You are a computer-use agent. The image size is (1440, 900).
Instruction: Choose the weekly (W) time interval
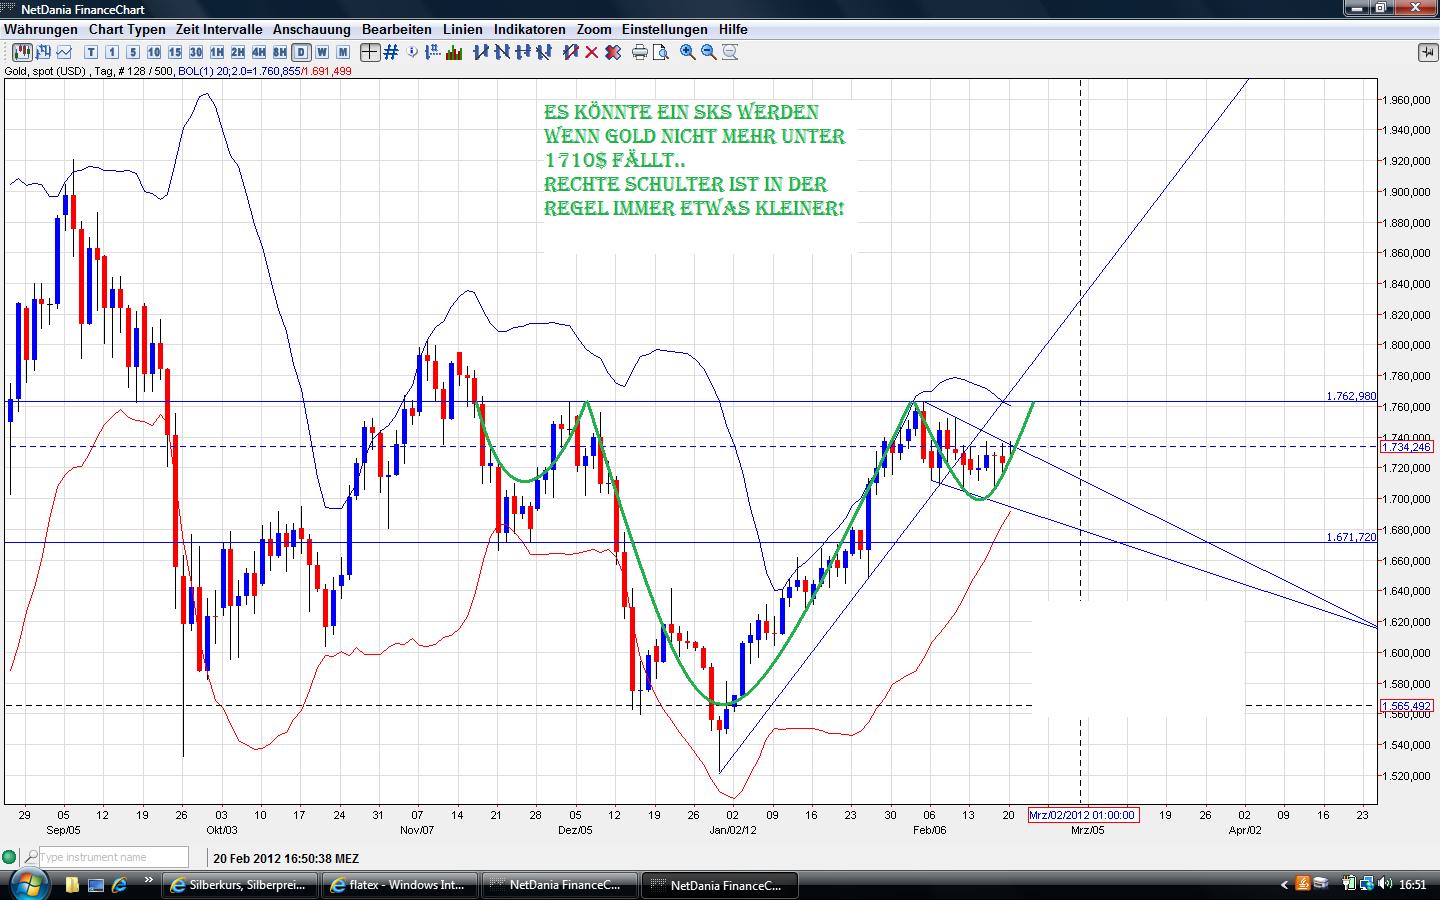tap(322, 52)
